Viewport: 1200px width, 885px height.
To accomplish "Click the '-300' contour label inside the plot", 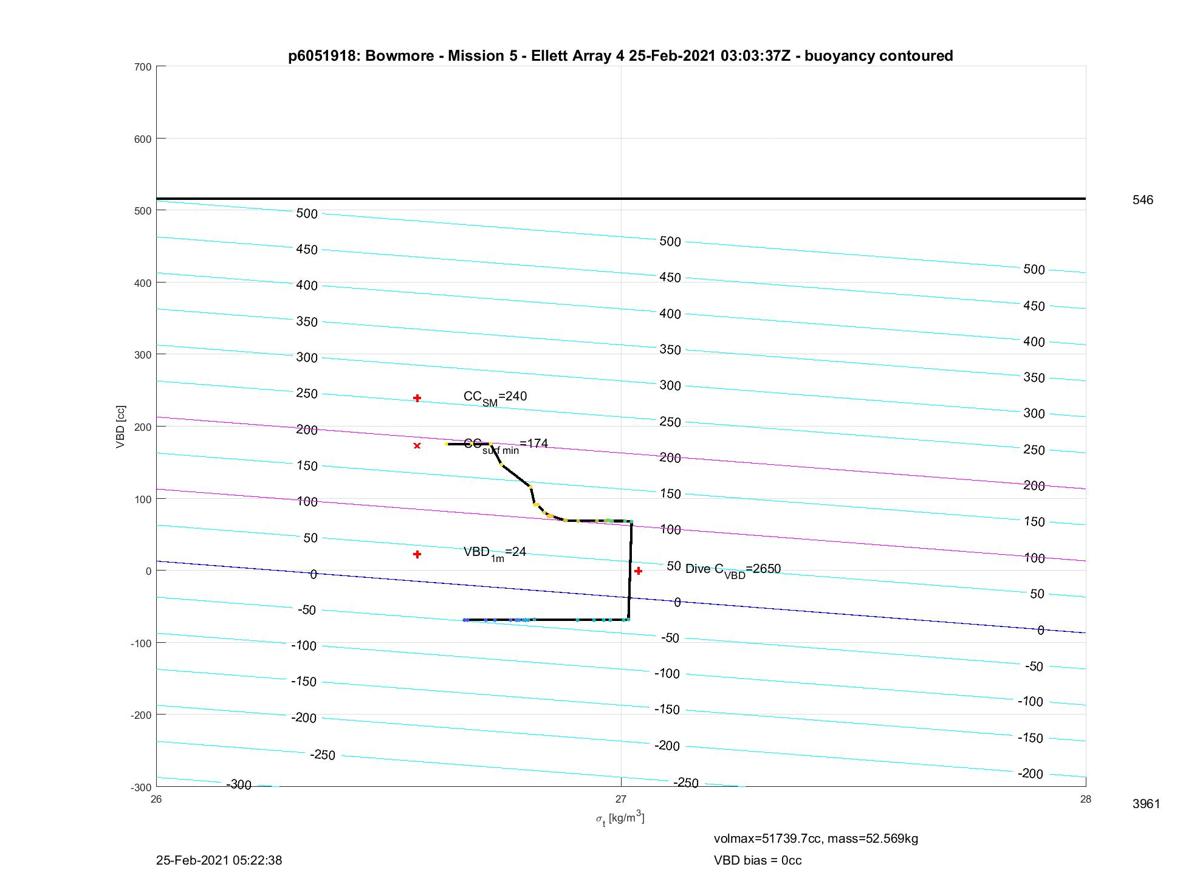I will pyautogui.click(x=238, y=785).
